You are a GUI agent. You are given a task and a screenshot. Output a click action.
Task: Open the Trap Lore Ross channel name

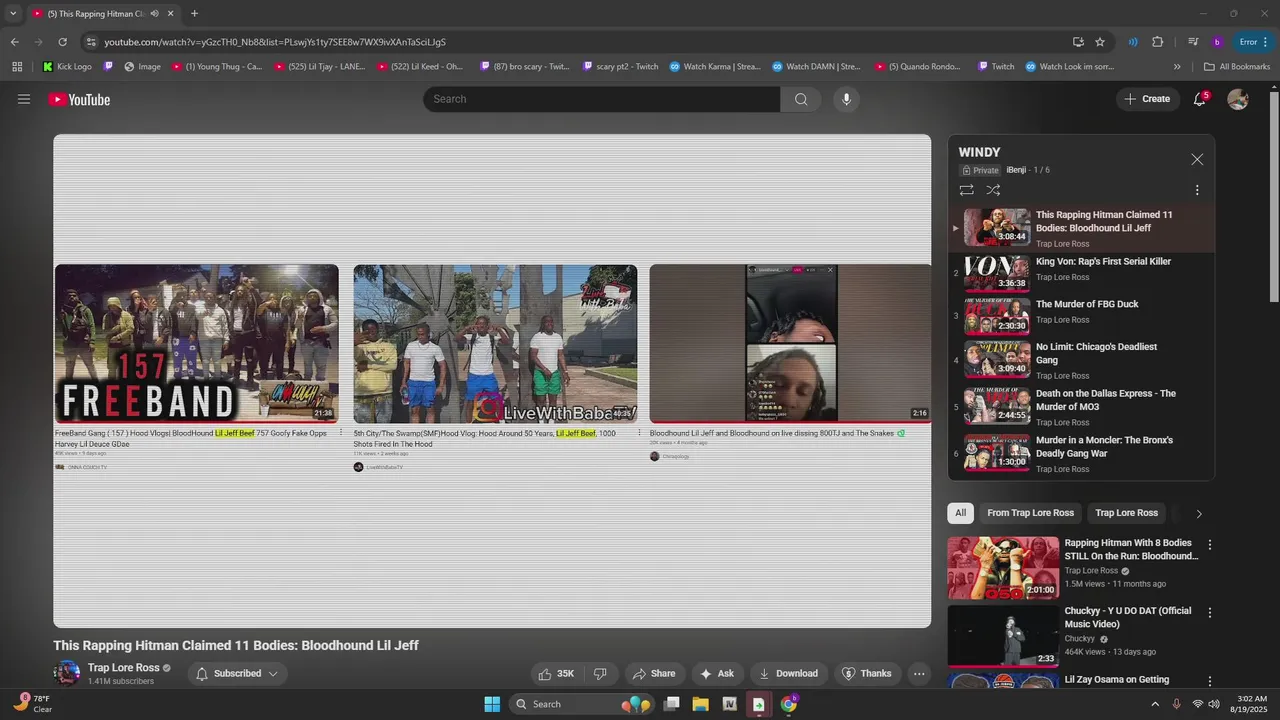123,668
